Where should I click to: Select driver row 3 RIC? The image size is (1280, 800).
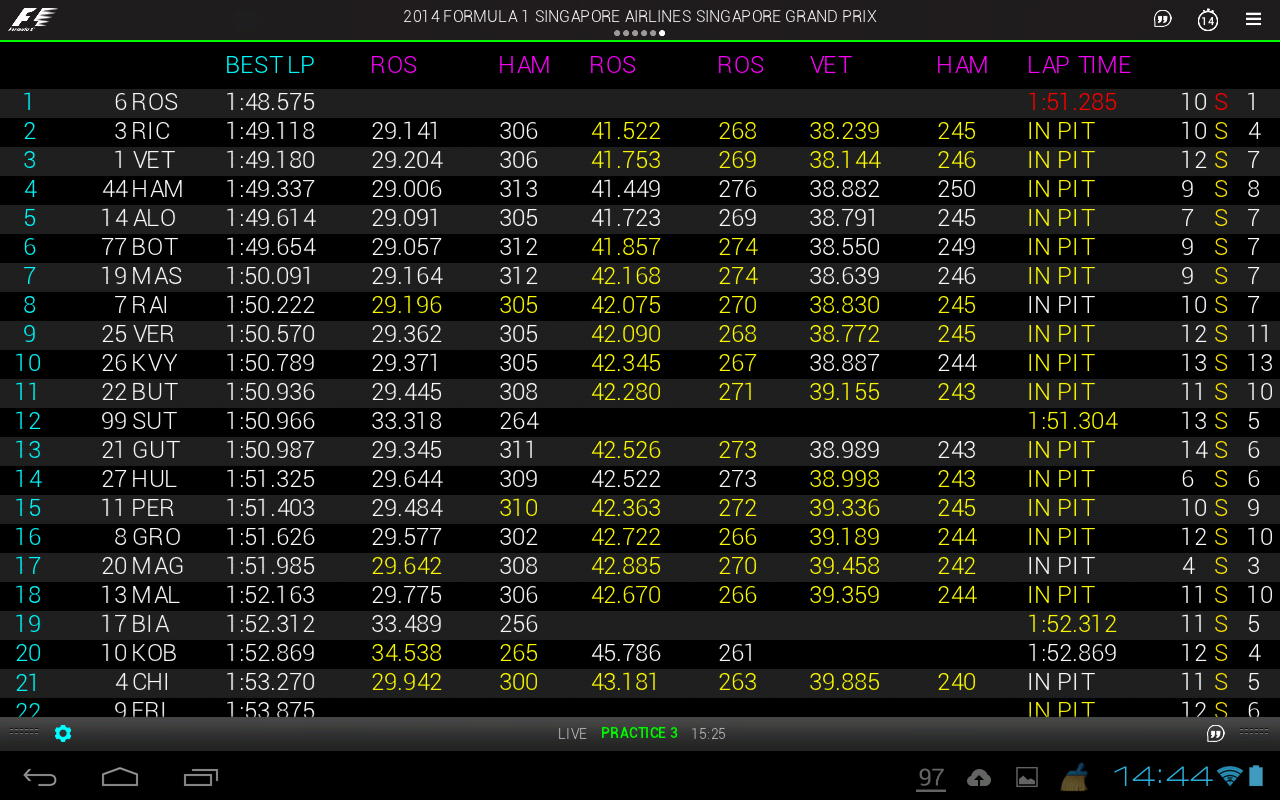pyautogui.click(x=640, y=131)
